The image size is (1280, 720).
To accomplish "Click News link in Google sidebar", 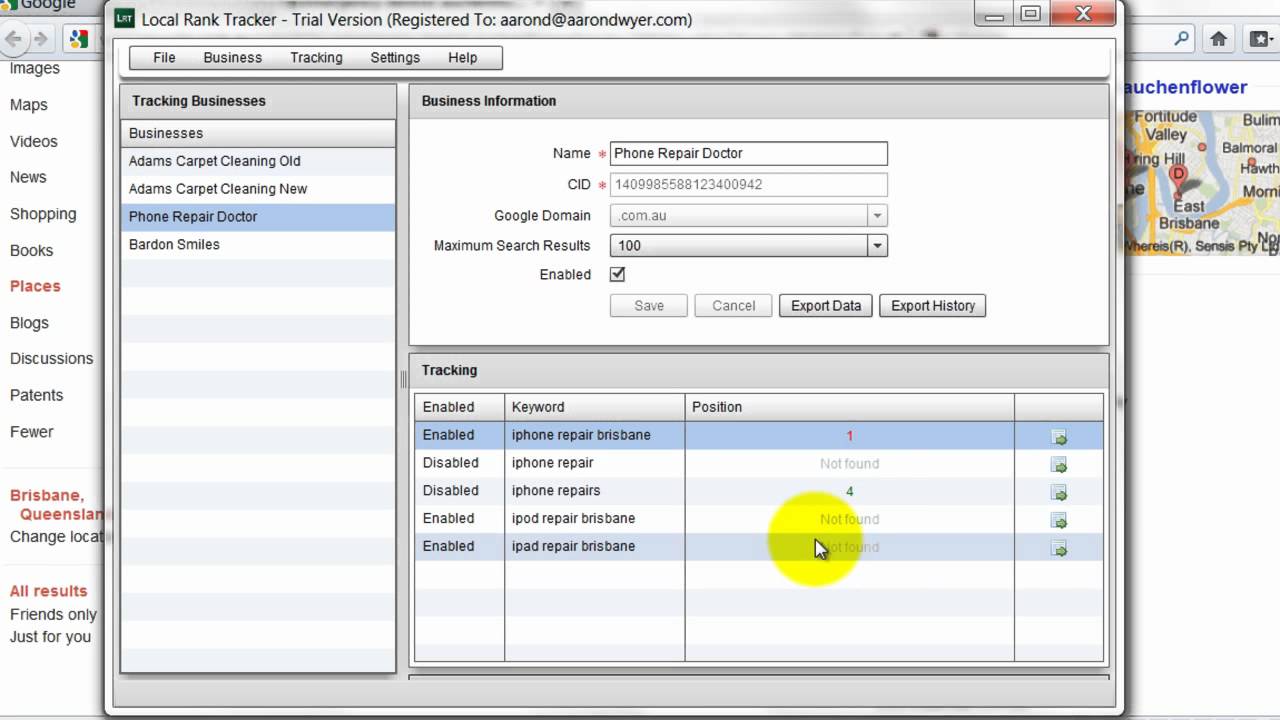I will click(28, 177).
